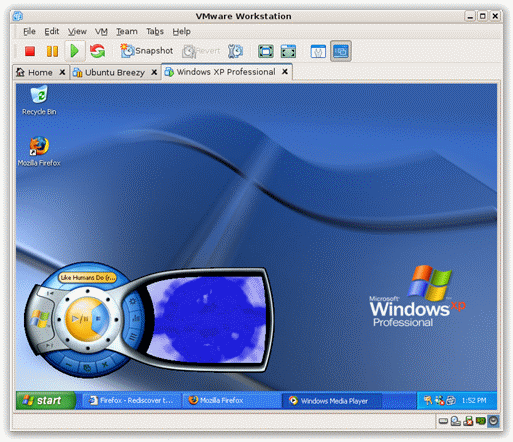Image resolution: width=513 pixels, height=442 pixels.
Task: Open media player visualization settings sun icon
Action: [133, 301]
